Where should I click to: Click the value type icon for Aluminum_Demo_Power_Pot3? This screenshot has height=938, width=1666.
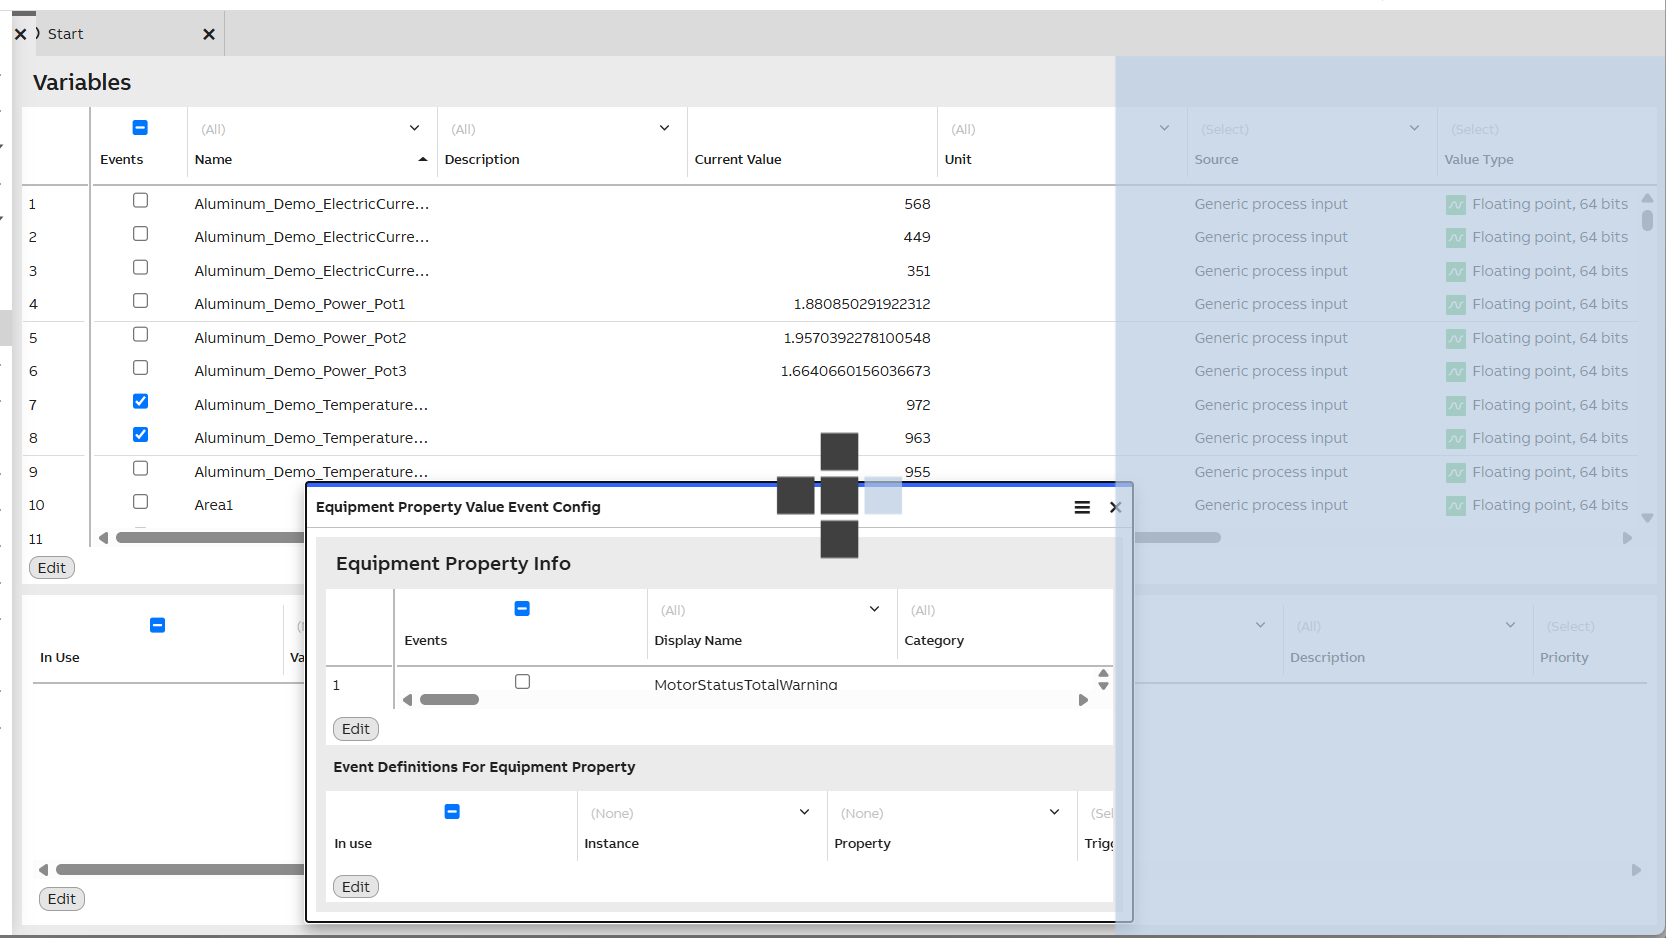tap(1456, 371)
